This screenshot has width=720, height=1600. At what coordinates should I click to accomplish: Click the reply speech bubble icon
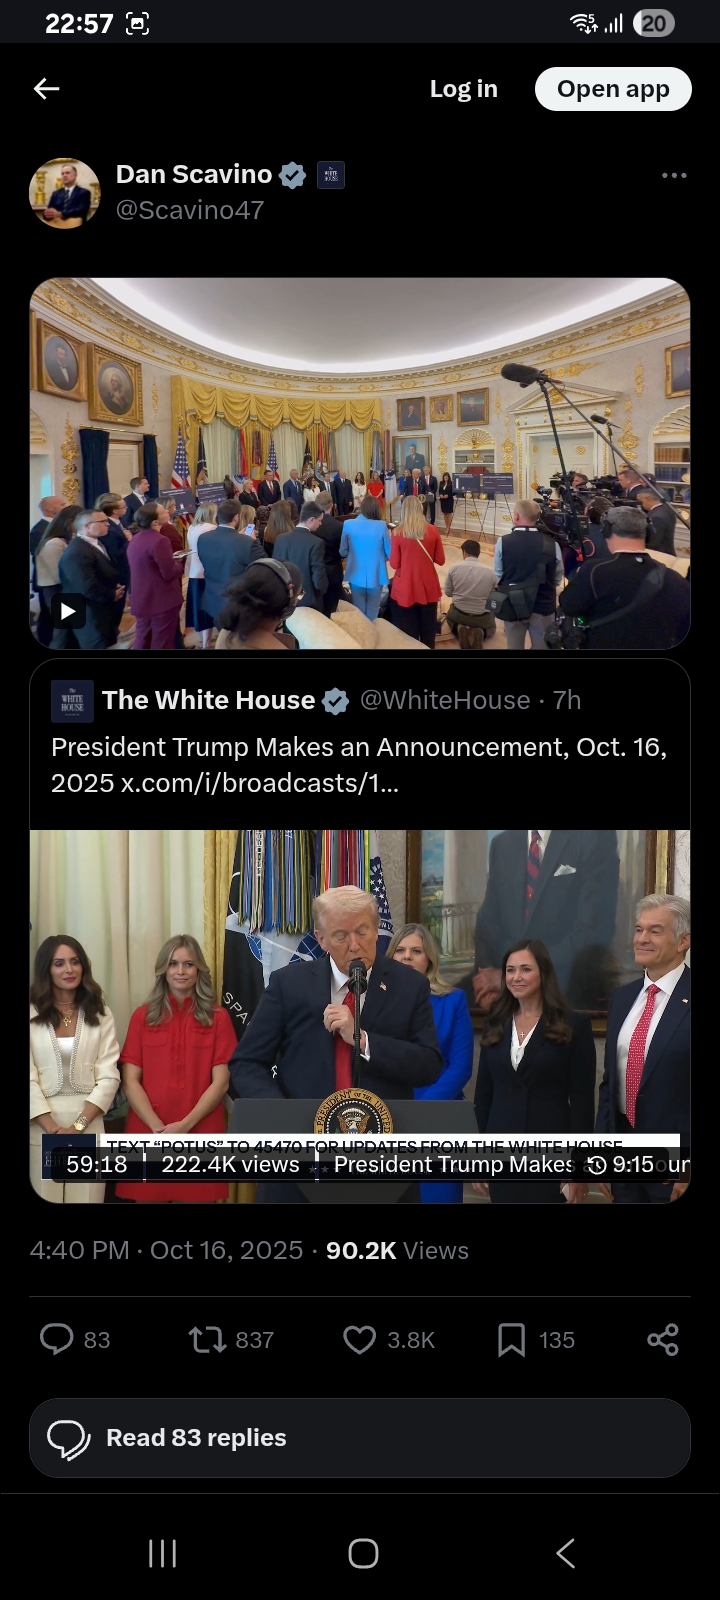point(56,1339)
